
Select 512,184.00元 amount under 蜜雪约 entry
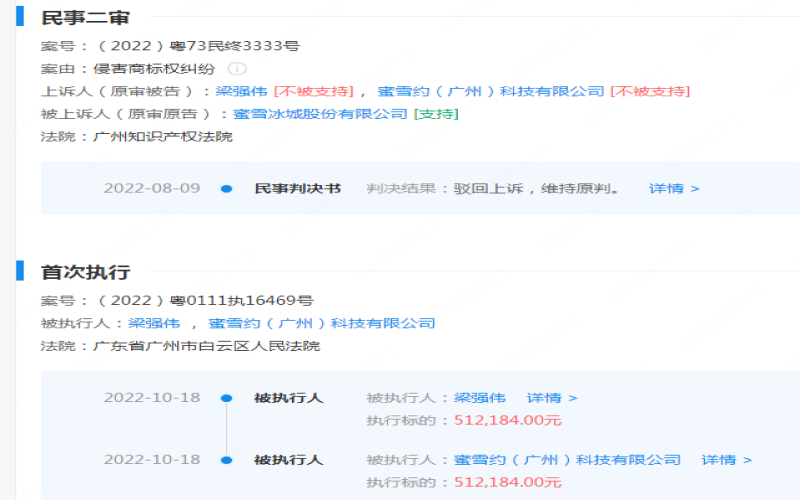pos(508,482)
